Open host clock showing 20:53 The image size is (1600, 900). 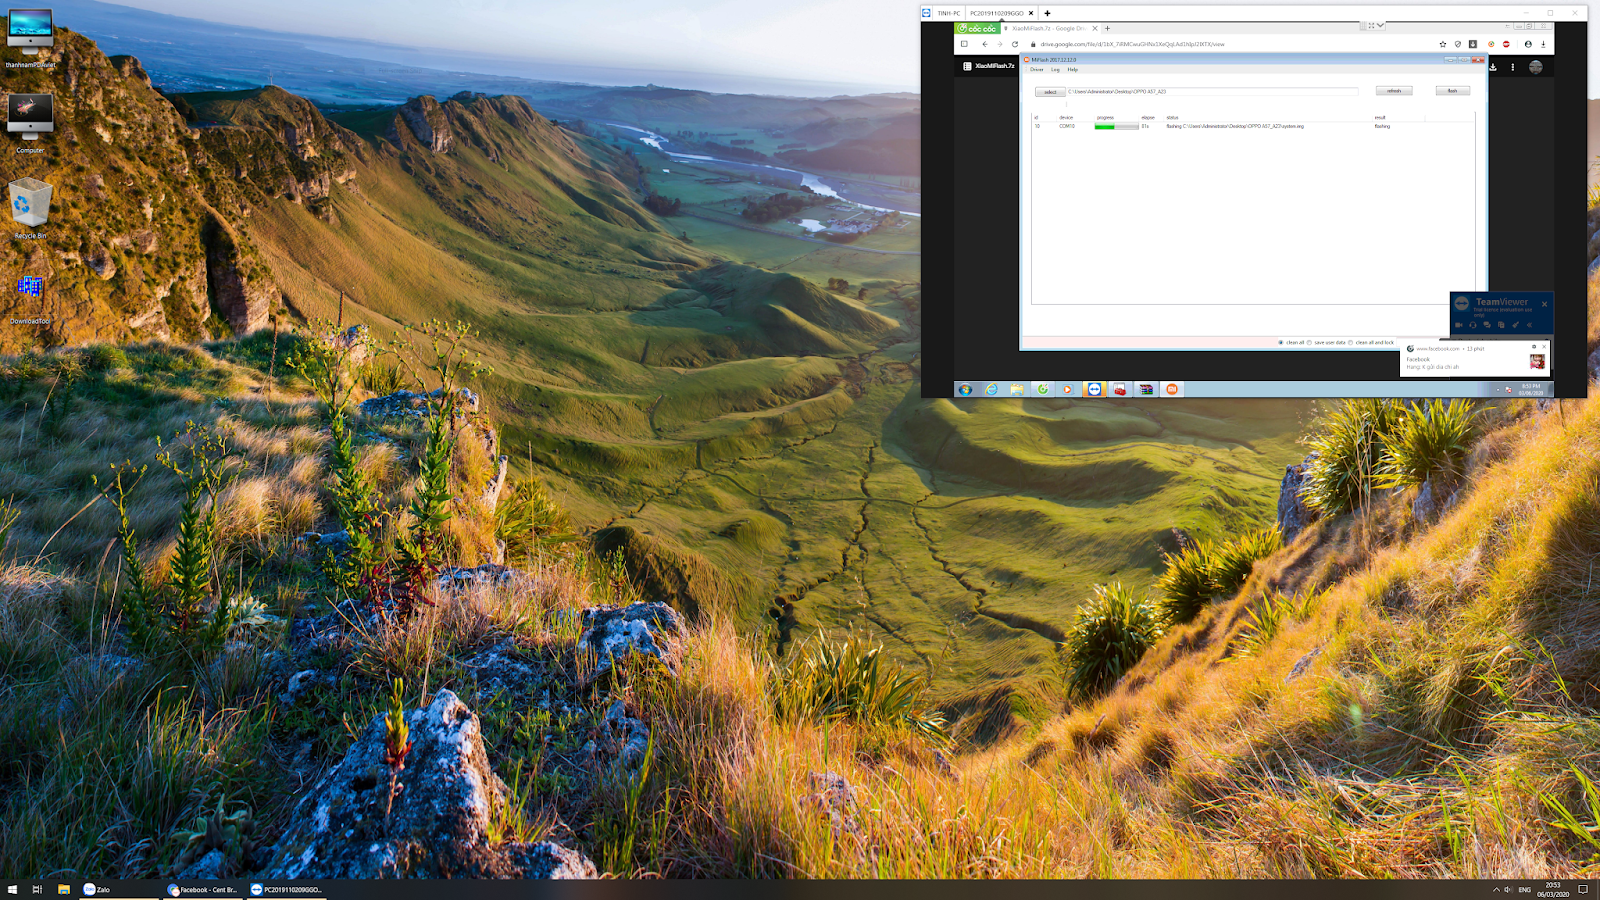tap(1553, 889)
